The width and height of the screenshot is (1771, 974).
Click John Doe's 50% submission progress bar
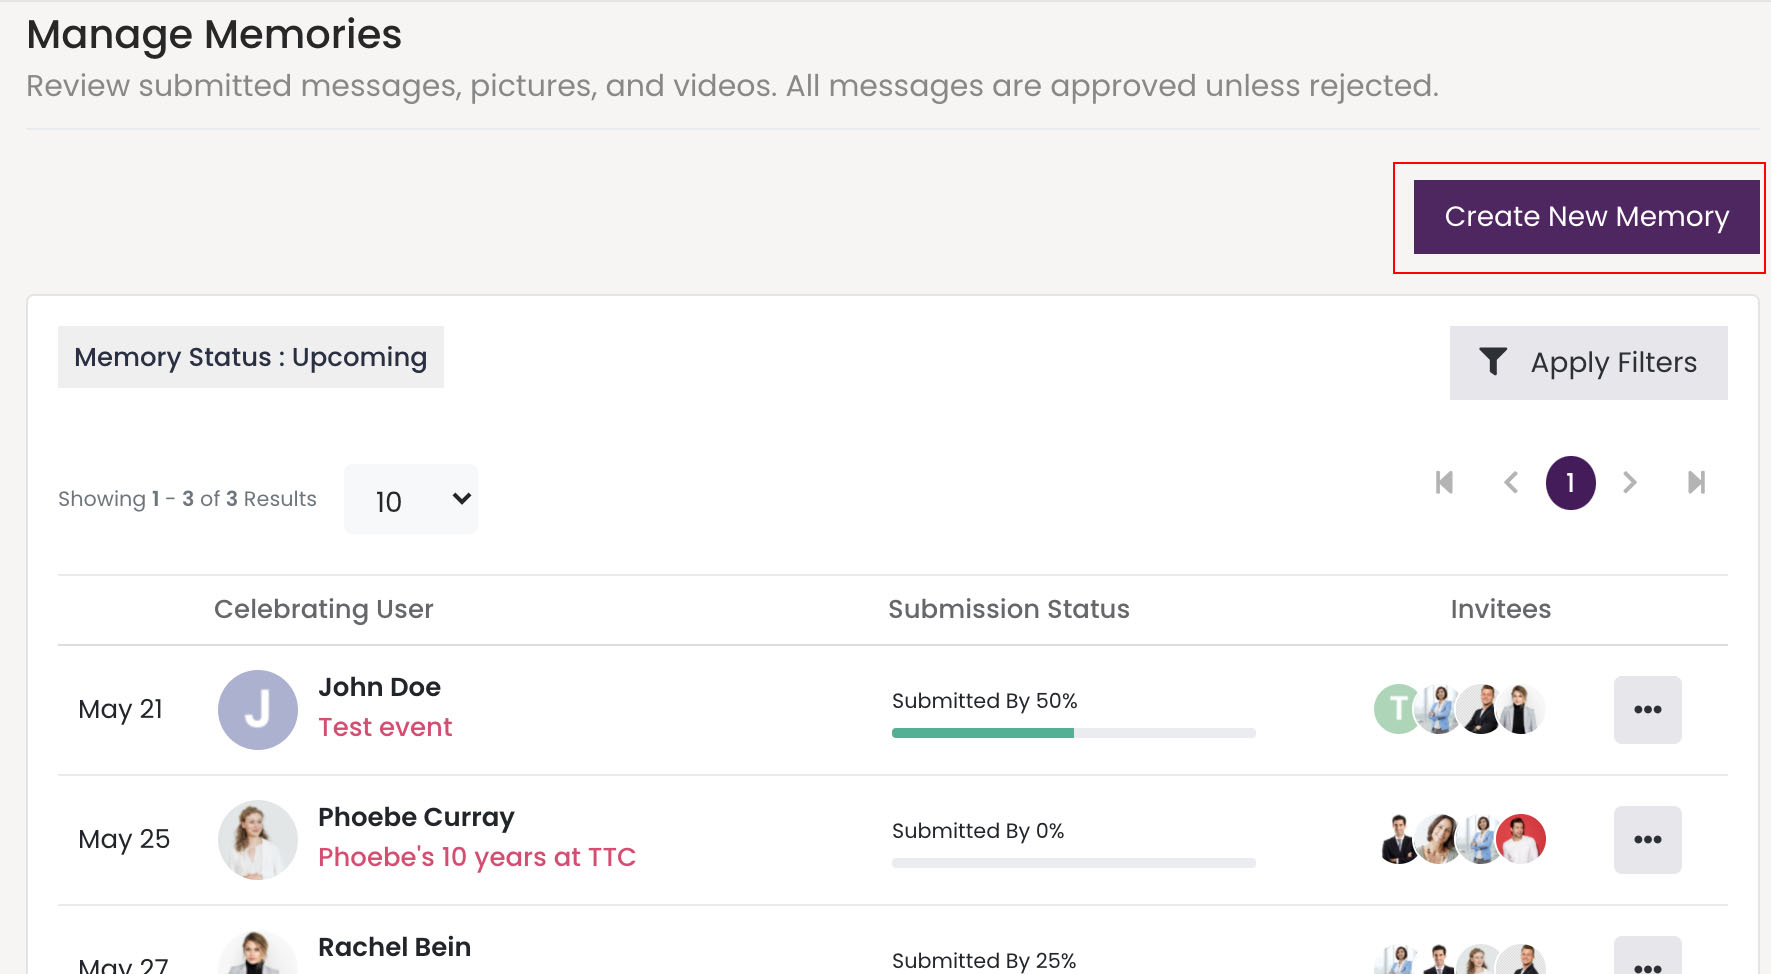click(x=1073, y=733)
